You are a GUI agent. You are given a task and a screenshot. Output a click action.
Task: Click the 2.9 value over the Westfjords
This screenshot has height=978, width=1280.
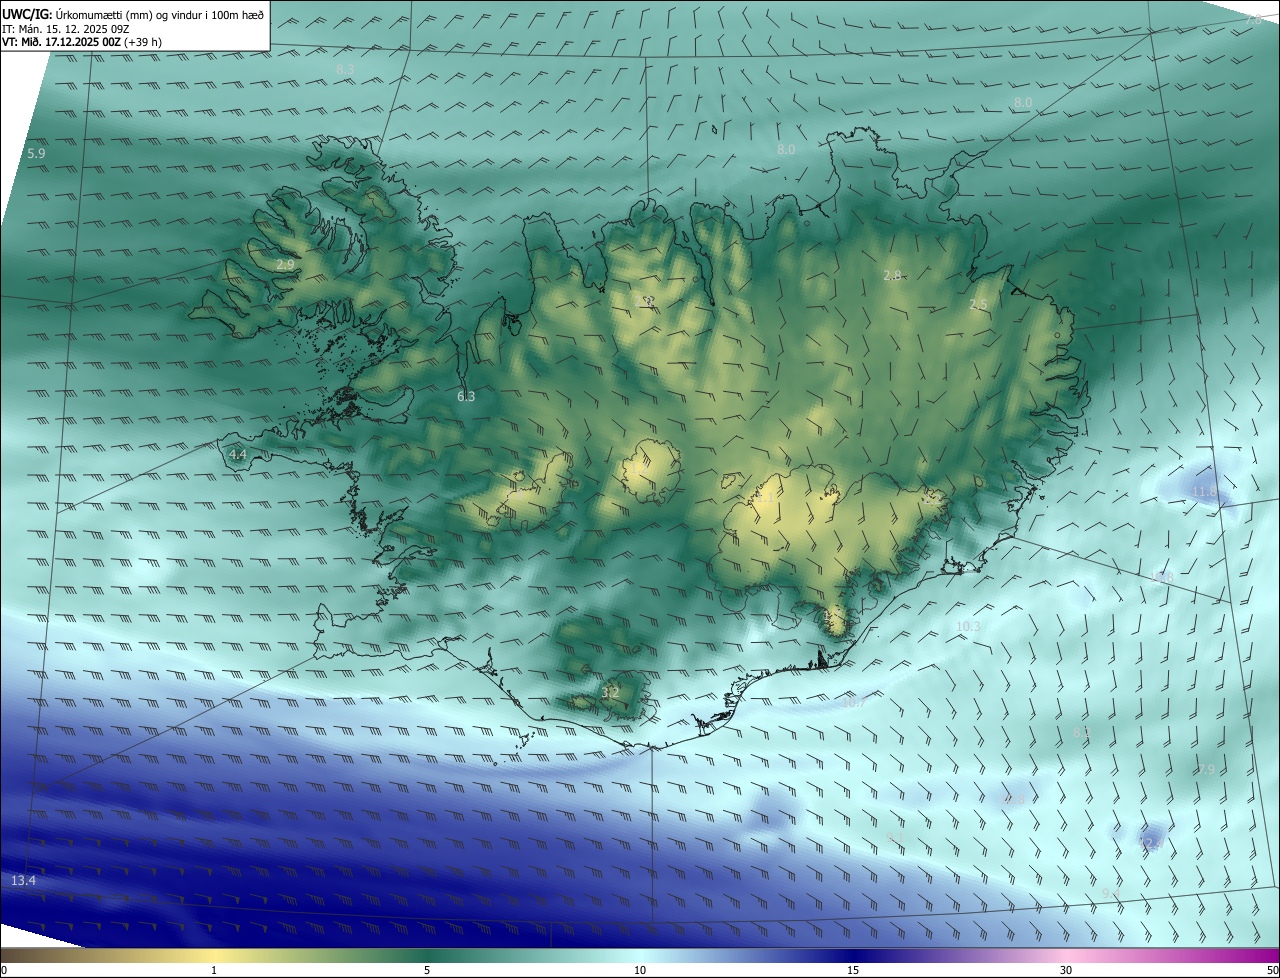[x=285, y=265]
